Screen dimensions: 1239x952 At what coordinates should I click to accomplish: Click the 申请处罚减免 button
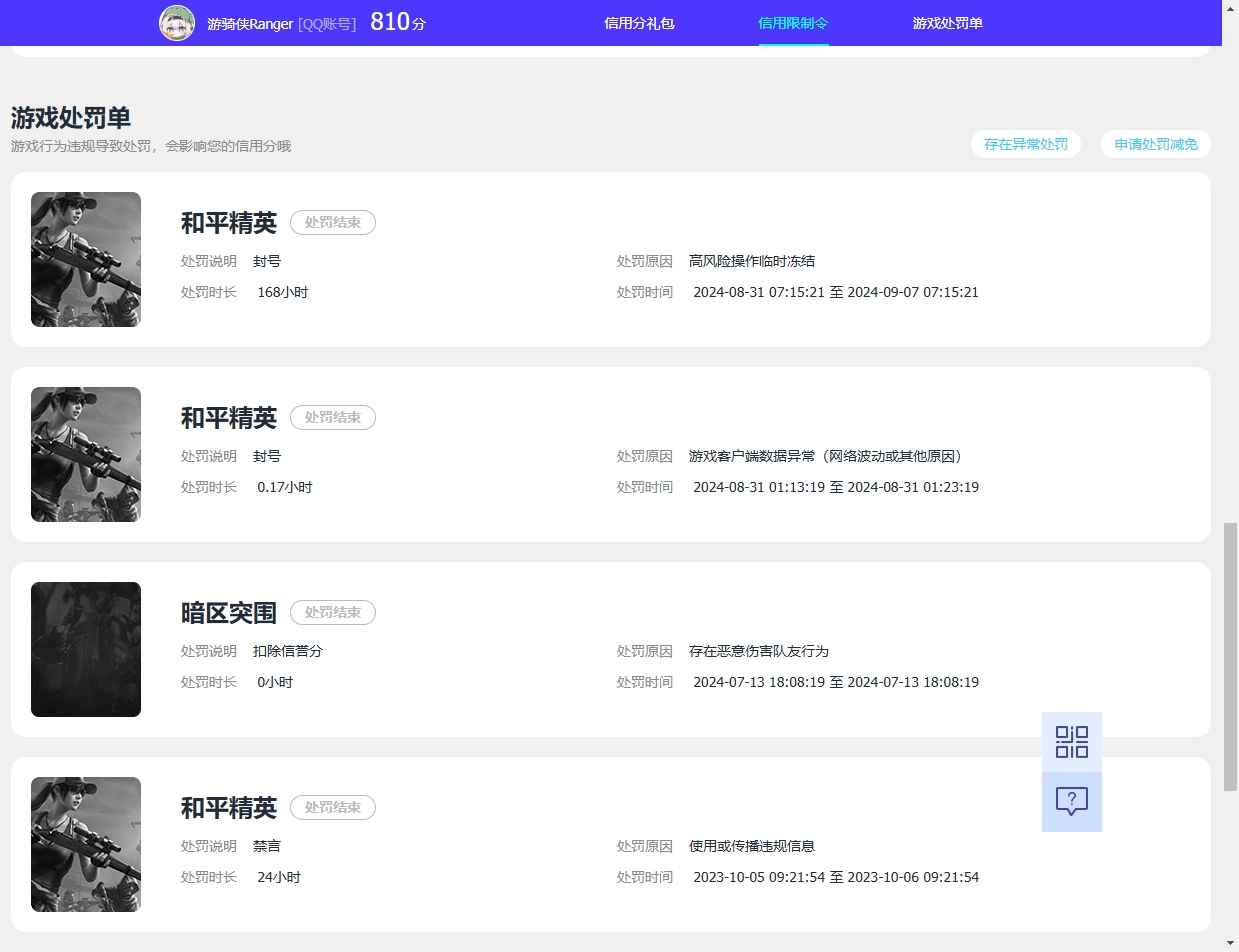point(1156,144)
